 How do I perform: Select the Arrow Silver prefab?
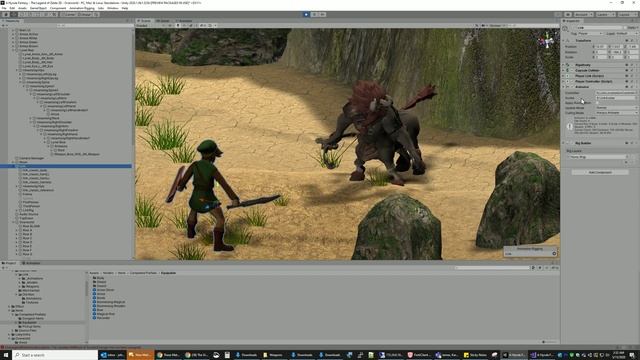click(x=103, y=290)
